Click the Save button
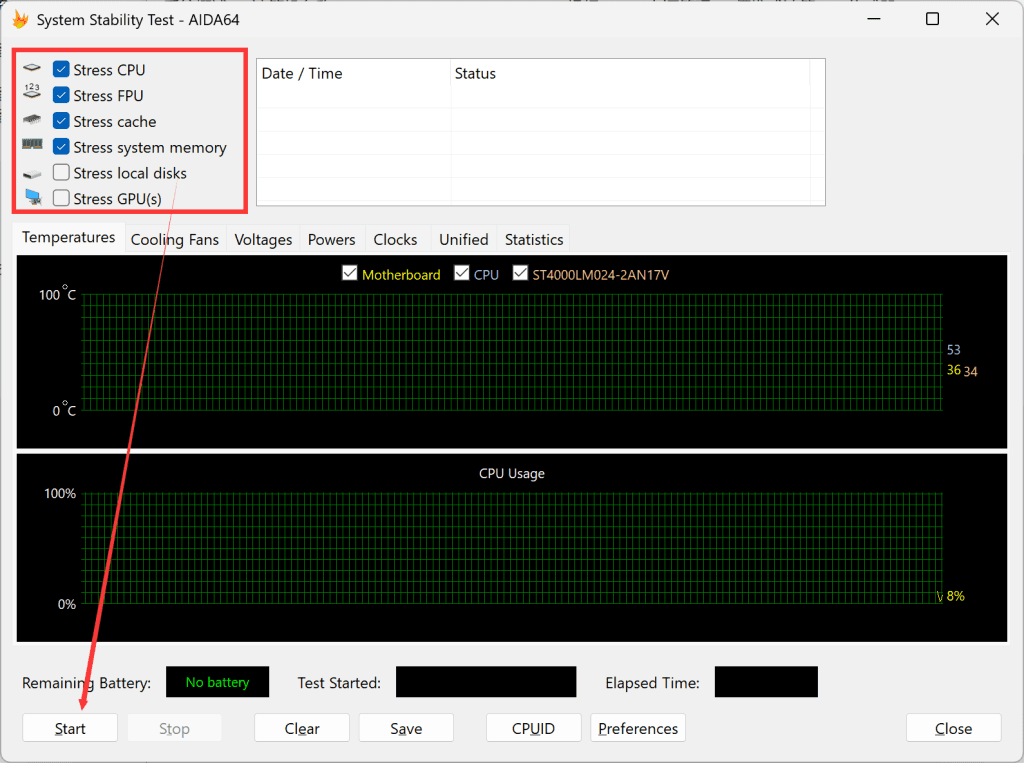The width and height of the screenshot is (1024, 763). tap(406, 728)
